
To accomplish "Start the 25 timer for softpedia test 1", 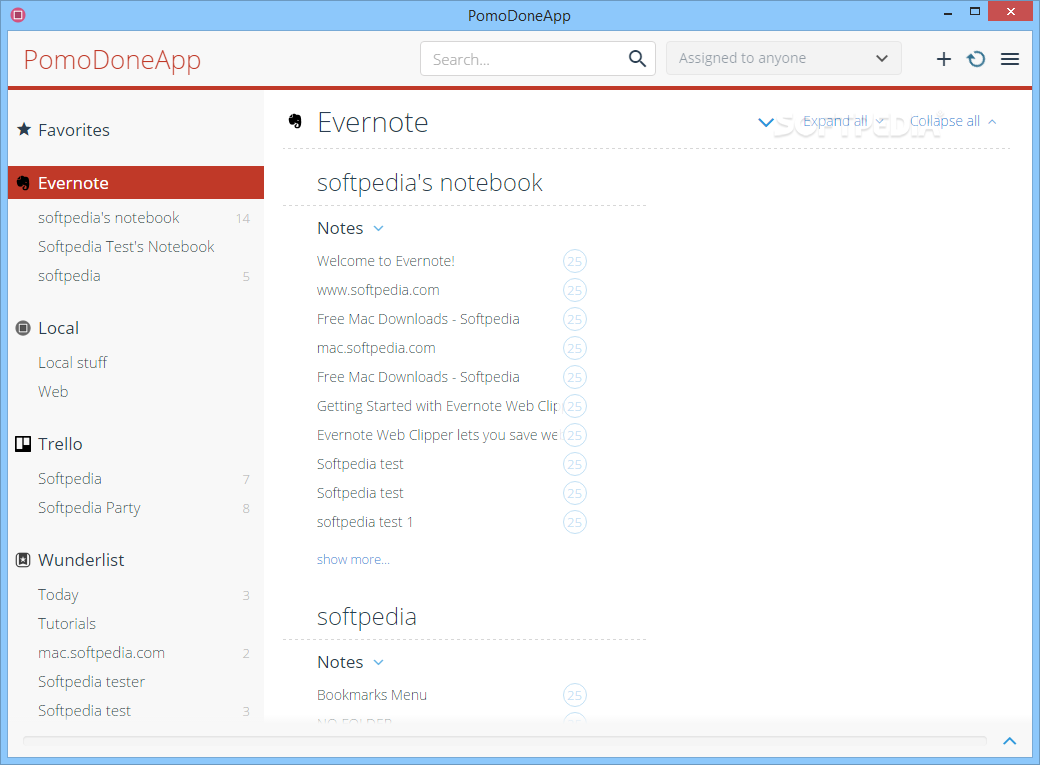I will click(574, 522).
